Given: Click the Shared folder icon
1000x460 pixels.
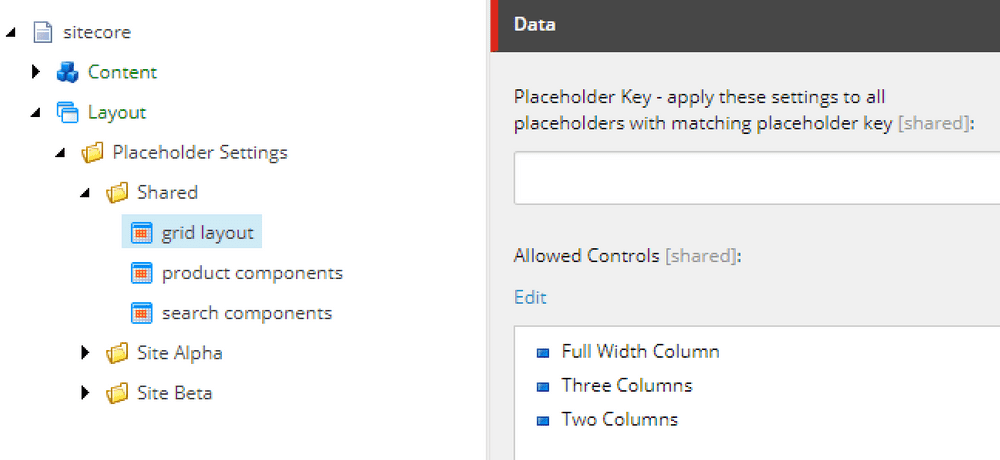Looking at the screenshot, I should [117, 193].
